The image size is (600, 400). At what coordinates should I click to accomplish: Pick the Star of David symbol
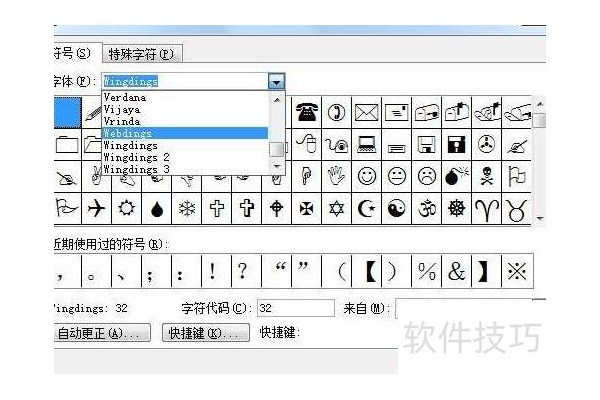click(x=337, y=209)
